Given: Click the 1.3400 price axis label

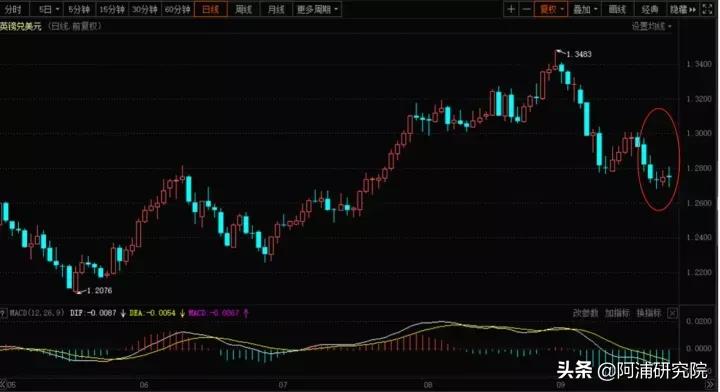Looking at the screenshot, I should click(x=699, y=64).
